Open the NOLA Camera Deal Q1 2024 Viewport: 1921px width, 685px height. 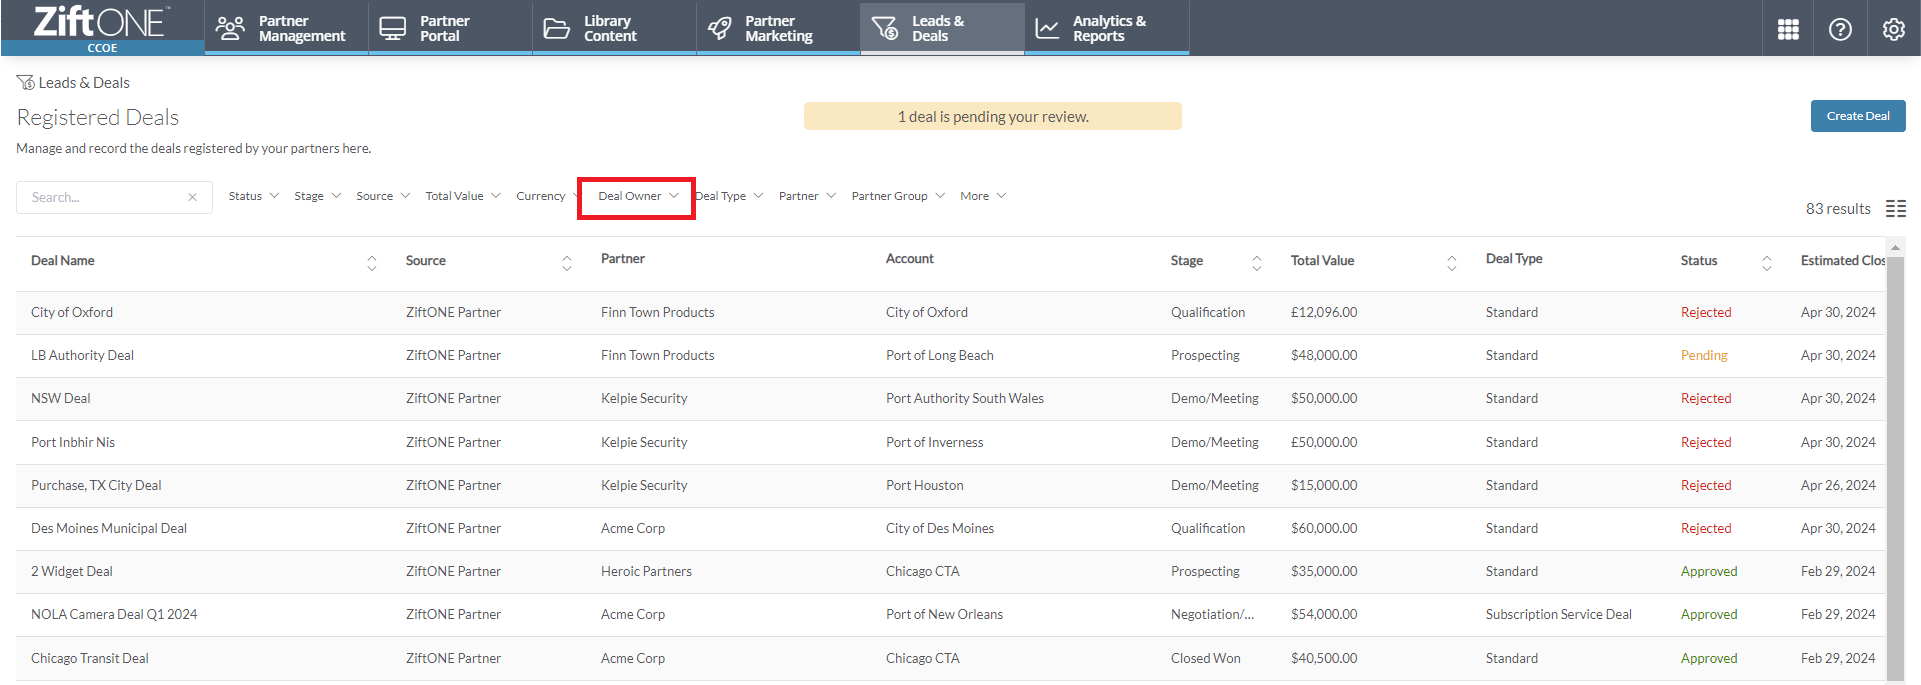[114, 614]
